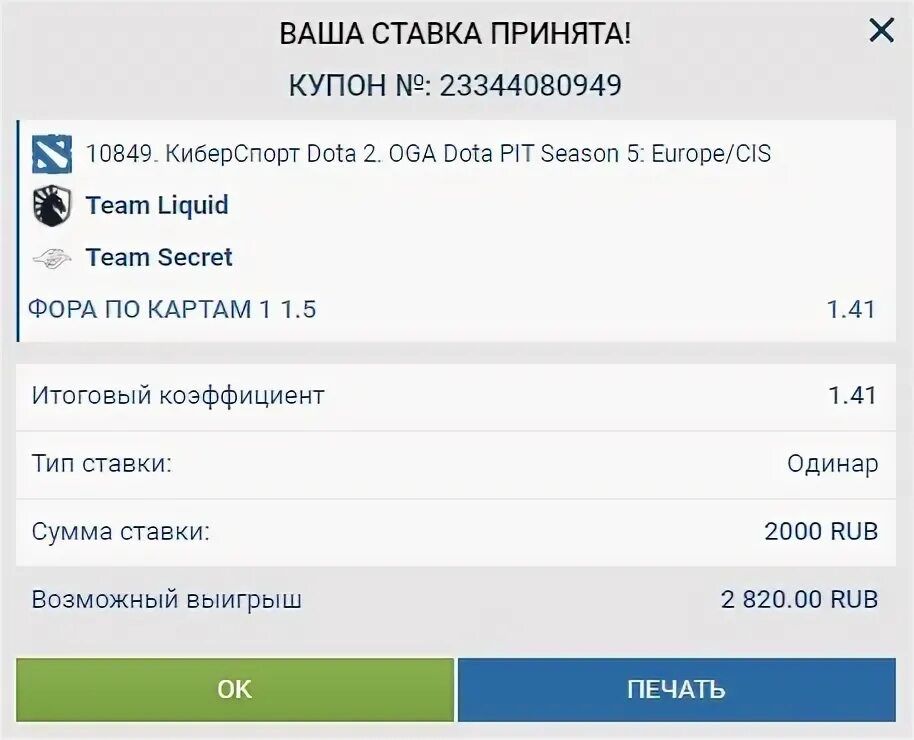Select the Team Secret team name
Screen dimensions: 914x740
[x=159, y=257]
